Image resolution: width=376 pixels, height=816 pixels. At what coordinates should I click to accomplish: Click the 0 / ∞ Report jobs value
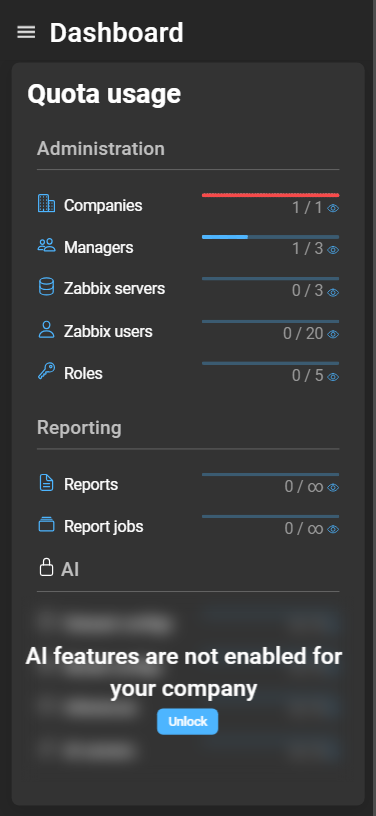[x=304, y=529]
